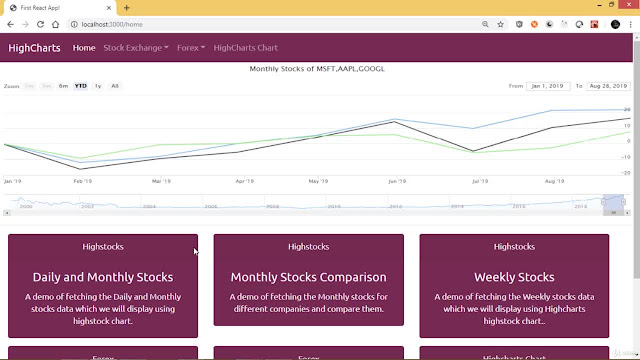Select the All zoom range
The height and width of the screenshot is (360, 640).
click(x=115, y=86)
